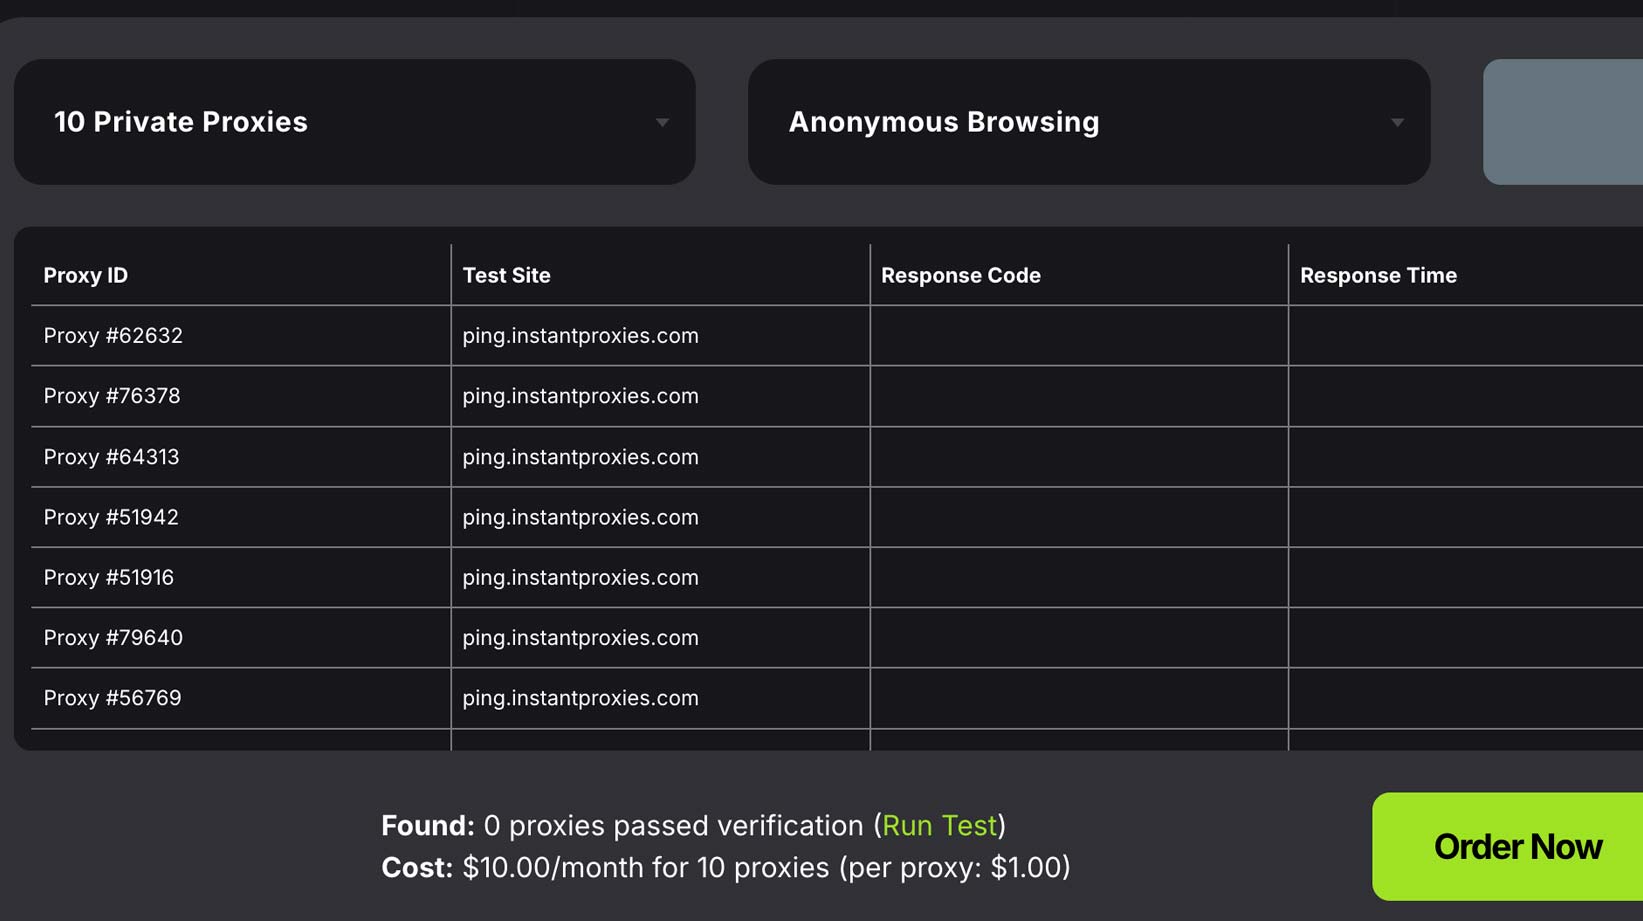Image resolution: width=1643 pixels, height=921 pixels.
Task: Click on Proxy #64313 entry
Action: (x=111, y=457)
